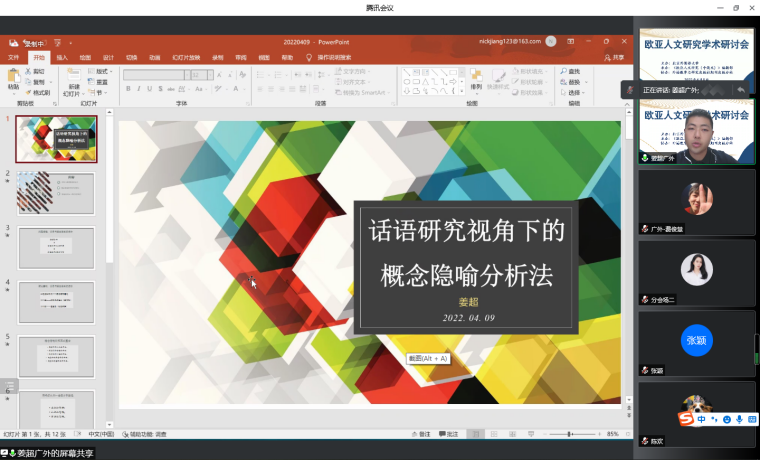The height and width of the screenshot is (460, 760).
Task: Click the Find (查找) icon
Action: (572, 71)
